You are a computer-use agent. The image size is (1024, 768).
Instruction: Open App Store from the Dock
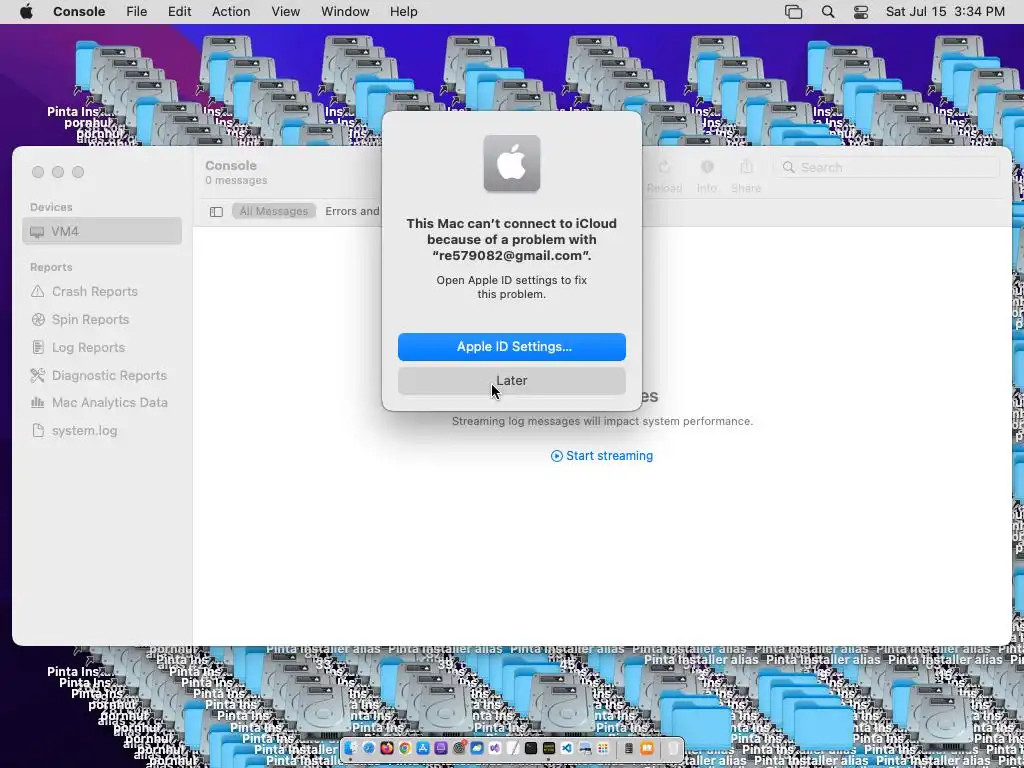[x=423, y=748]
